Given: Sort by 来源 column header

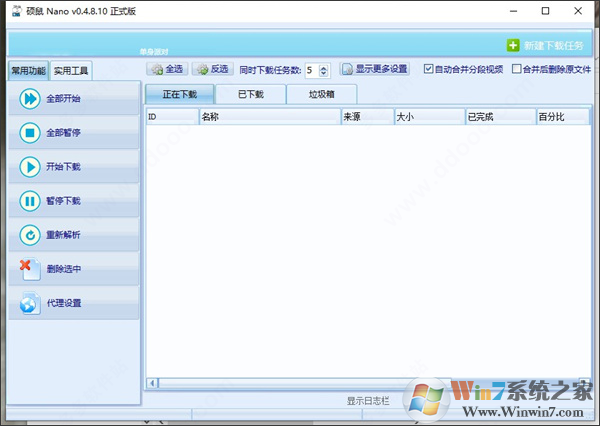Looking at the screenshot, I should [x=368, y=117].
